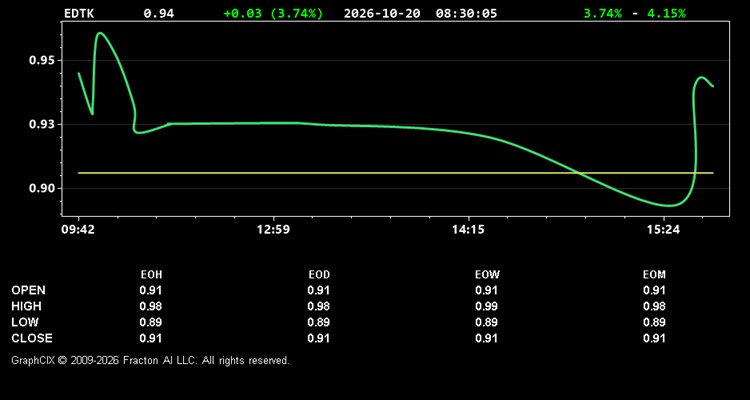Select the EOW column header

(x=487, y=275)
